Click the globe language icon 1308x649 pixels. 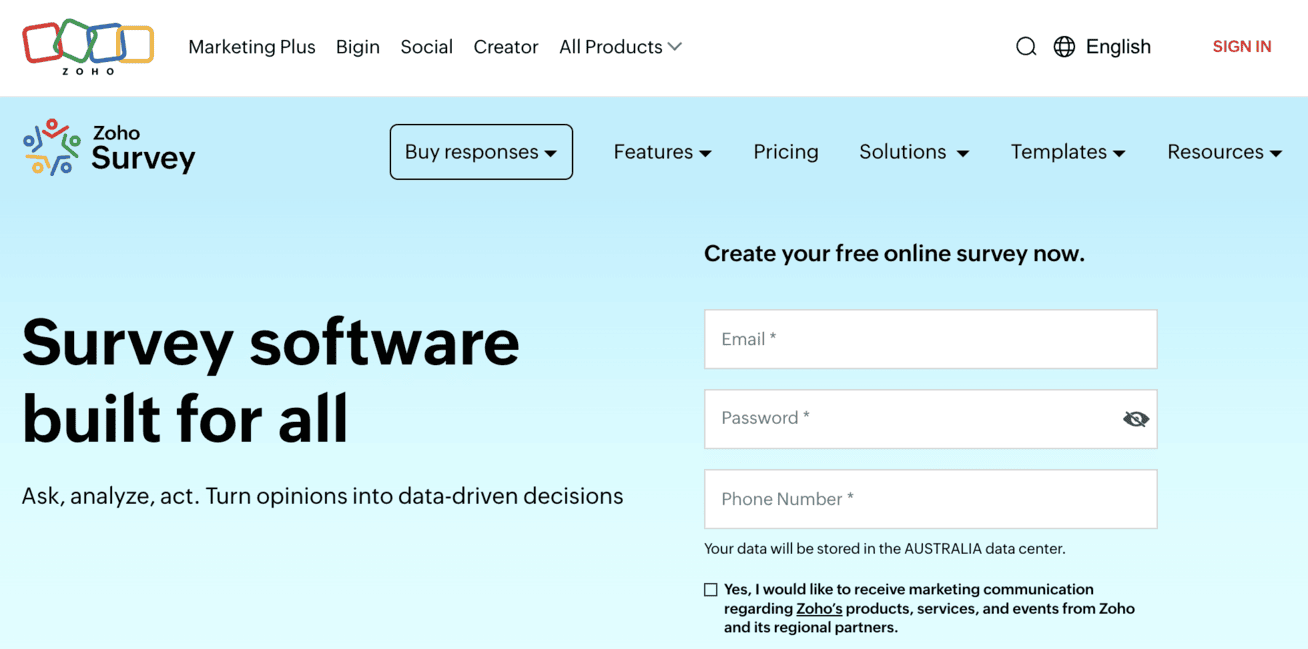coord(1064,47)
